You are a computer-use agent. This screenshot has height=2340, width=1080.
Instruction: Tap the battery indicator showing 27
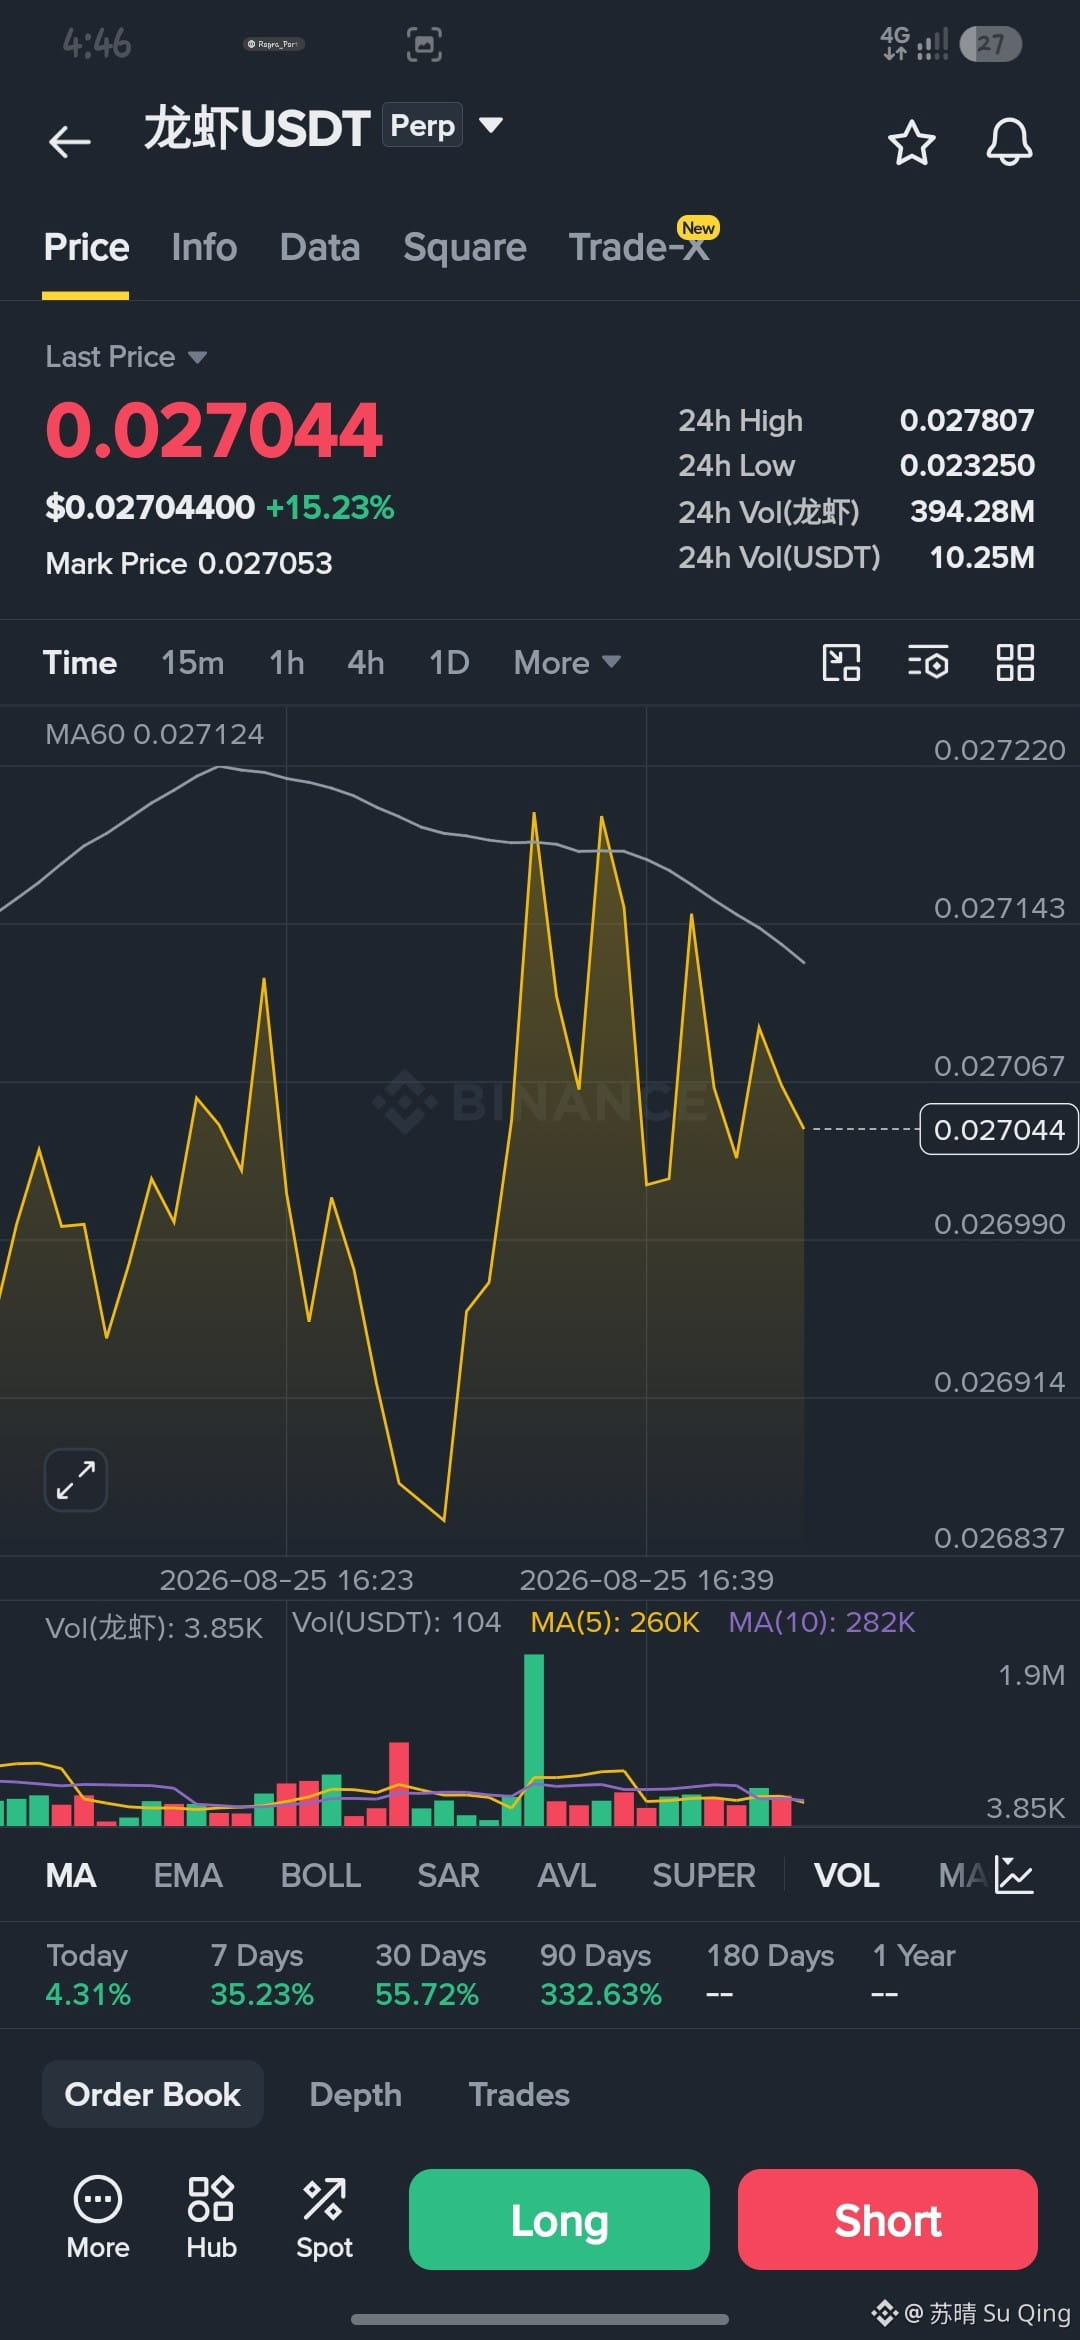click(990, 44)
